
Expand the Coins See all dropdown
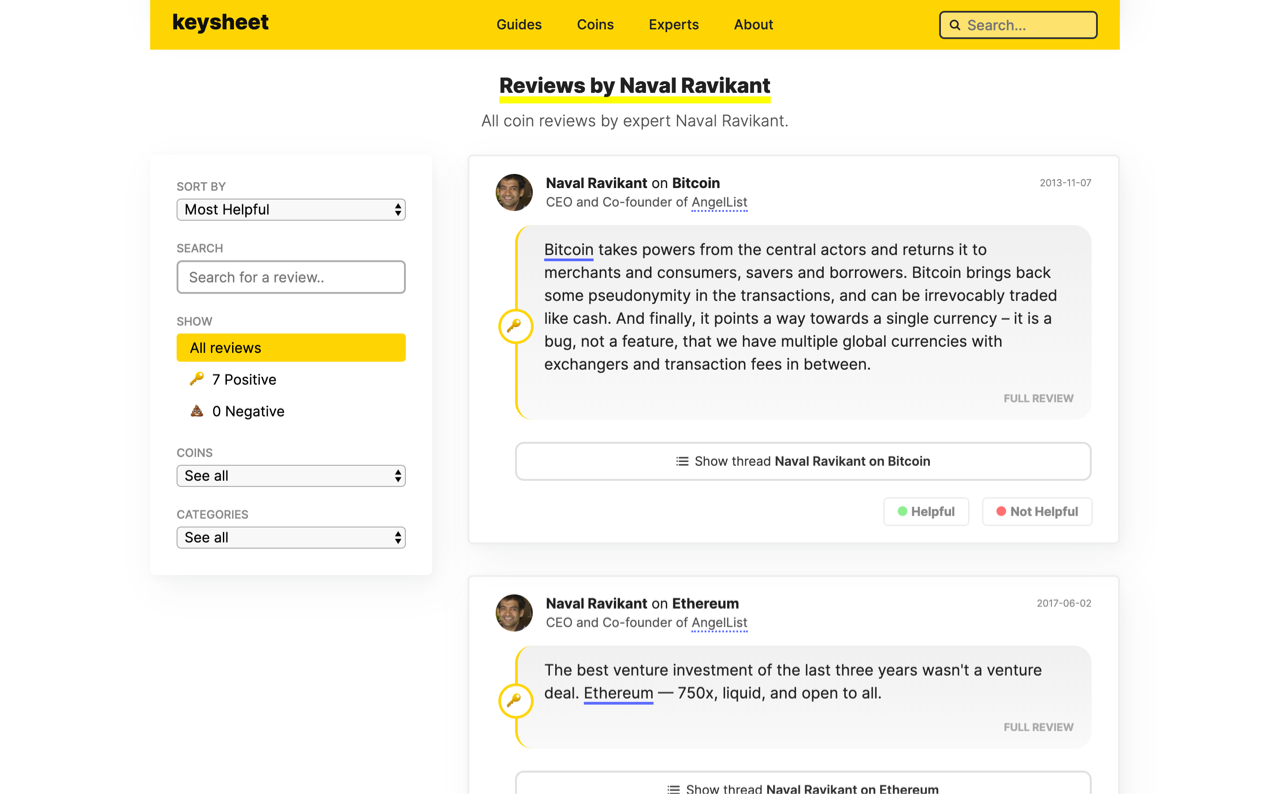291,475
